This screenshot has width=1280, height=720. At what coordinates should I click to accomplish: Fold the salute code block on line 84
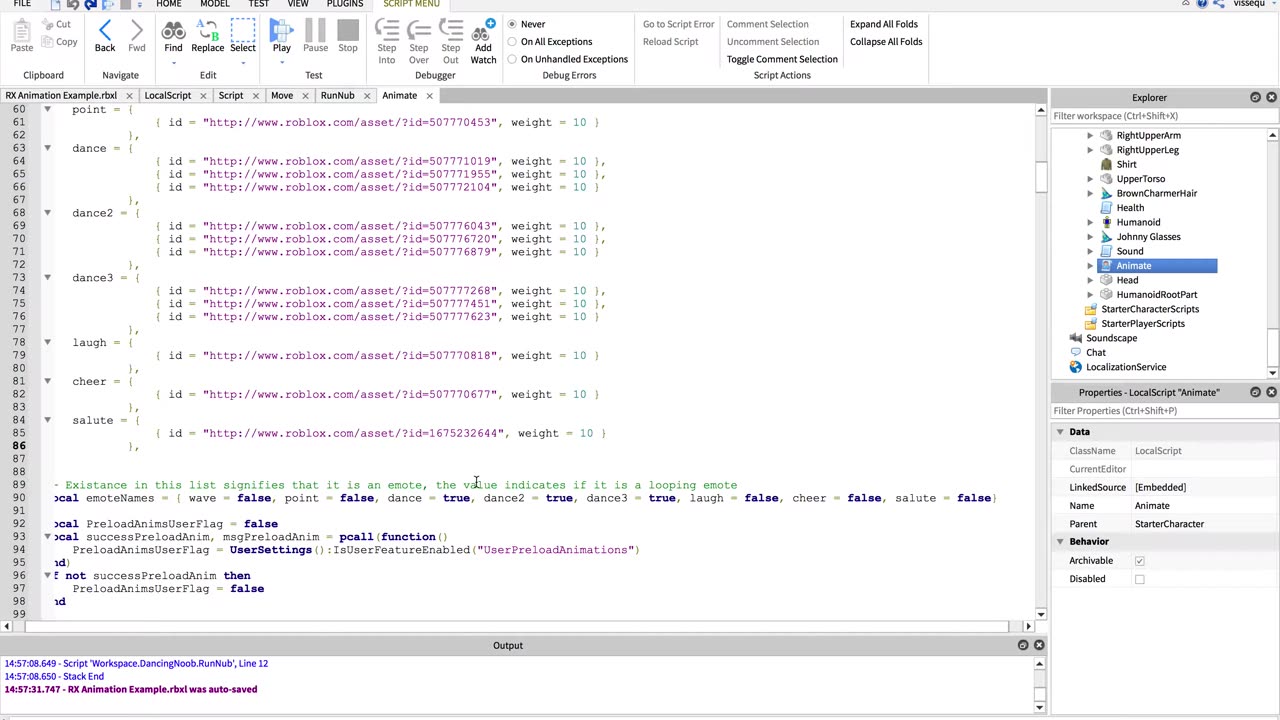pyautogui.click(x=47, y=420)
